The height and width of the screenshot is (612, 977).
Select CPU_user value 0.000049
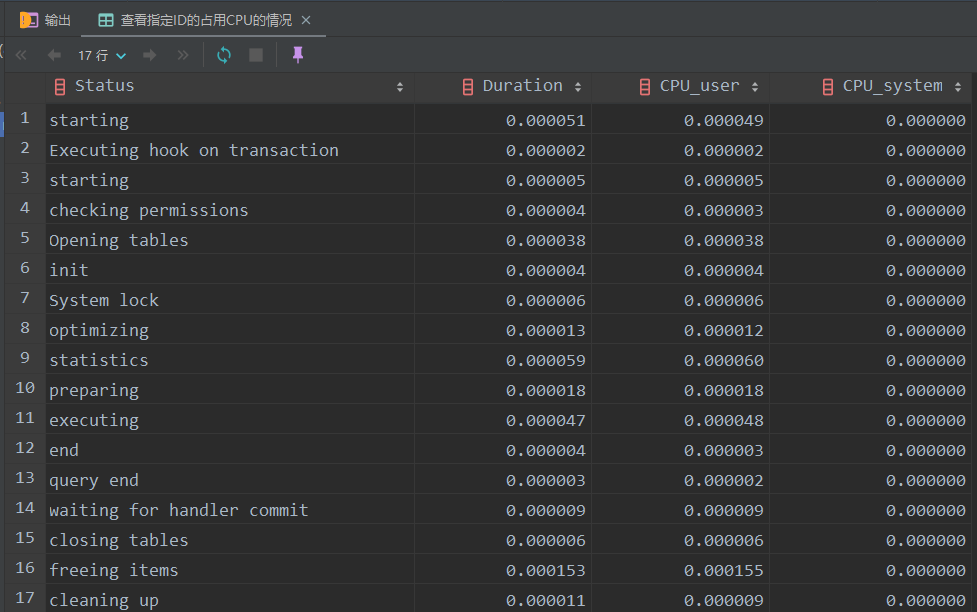680,120
